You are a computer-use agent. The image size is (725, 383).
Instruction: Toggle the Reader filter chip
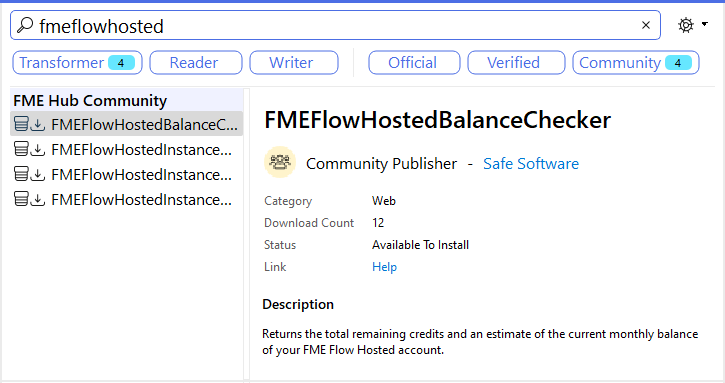(196, 62)
